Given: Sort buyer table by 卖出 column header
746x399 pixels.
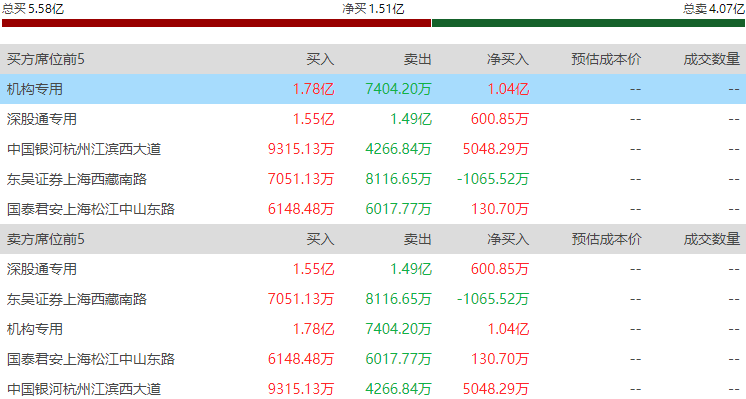Looking at the screenshot, I should pos(418,59).
